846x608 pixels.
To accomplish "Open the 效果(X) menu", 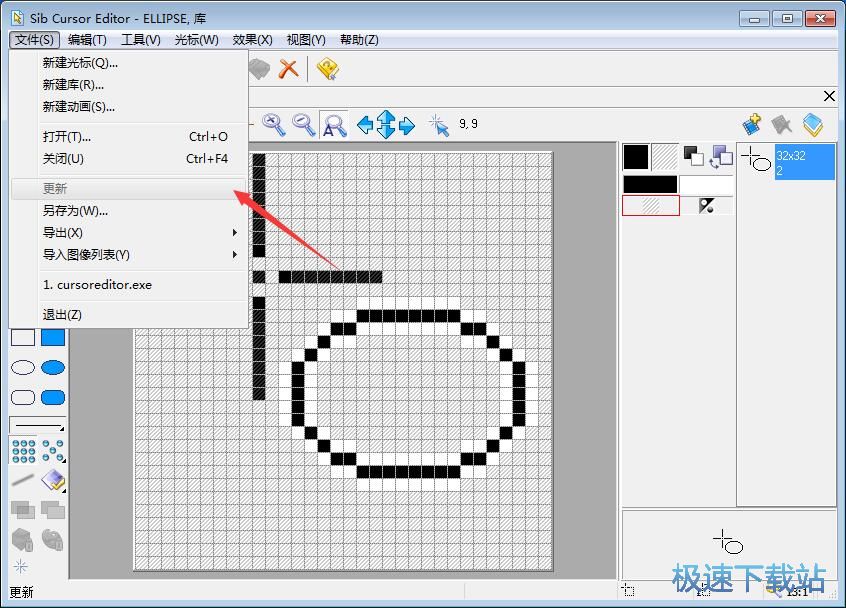I will [x=252, y=40].
